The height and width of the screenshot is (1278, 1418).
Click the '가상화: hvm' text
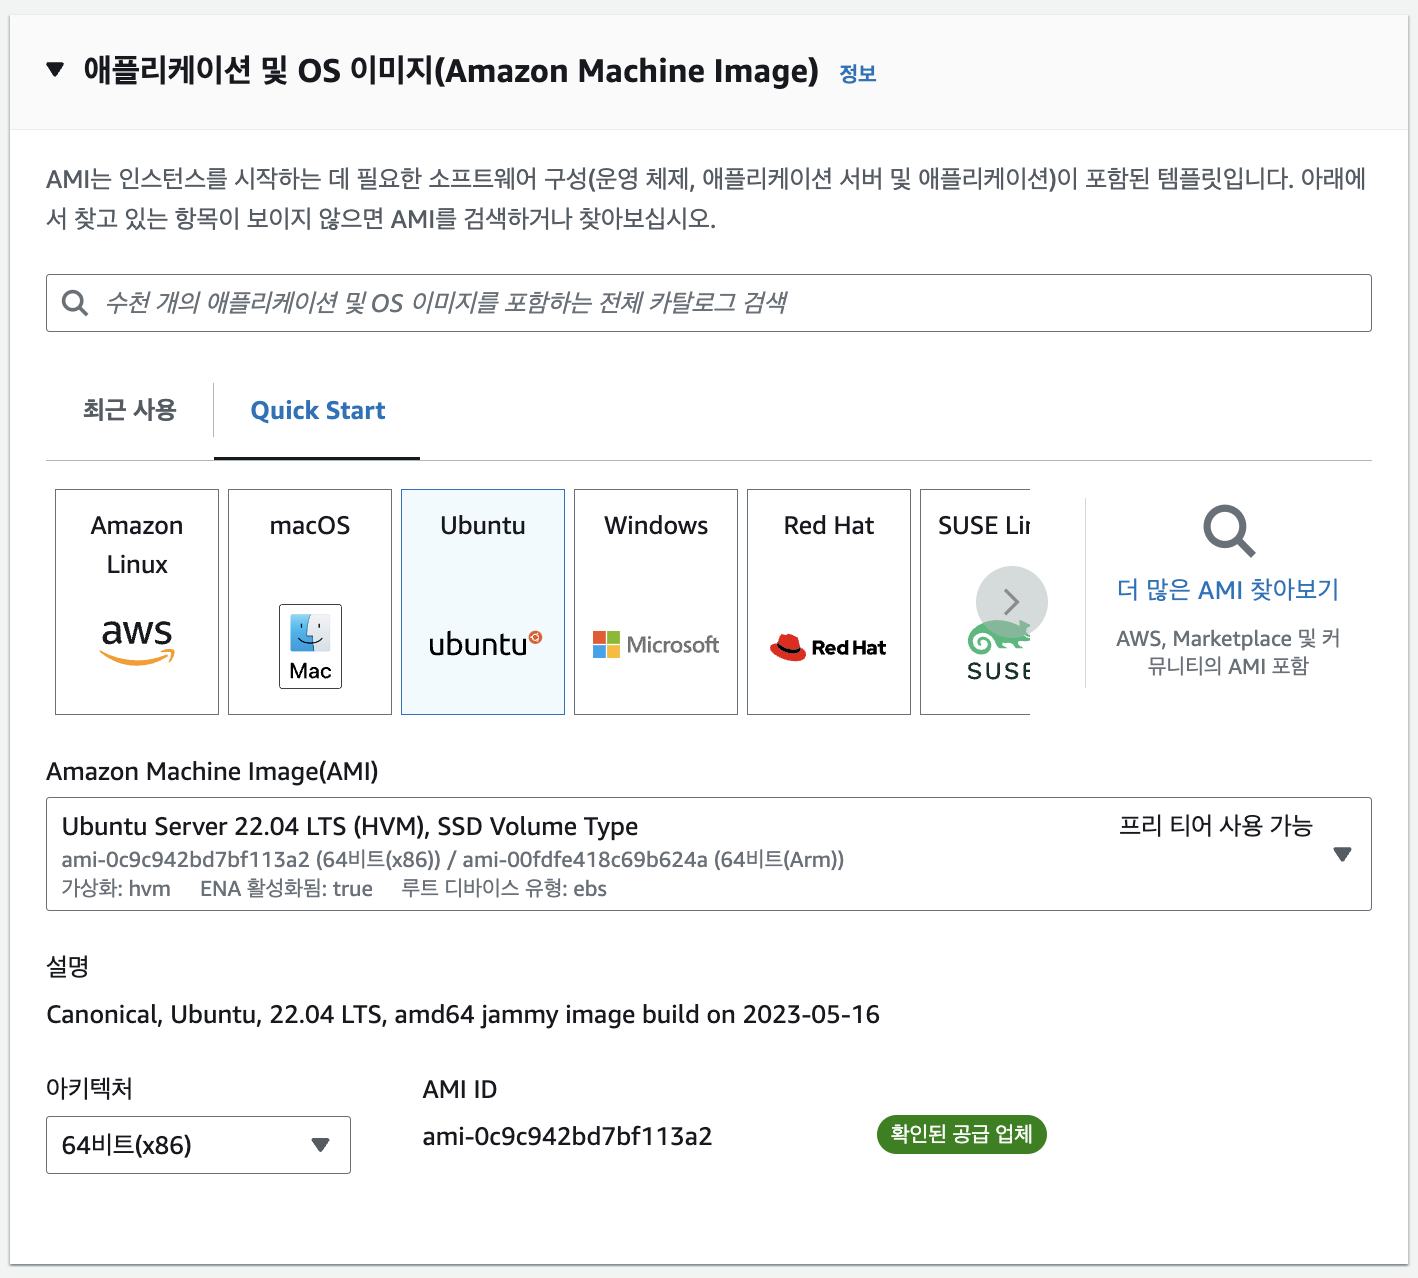[x=116, y=889]
